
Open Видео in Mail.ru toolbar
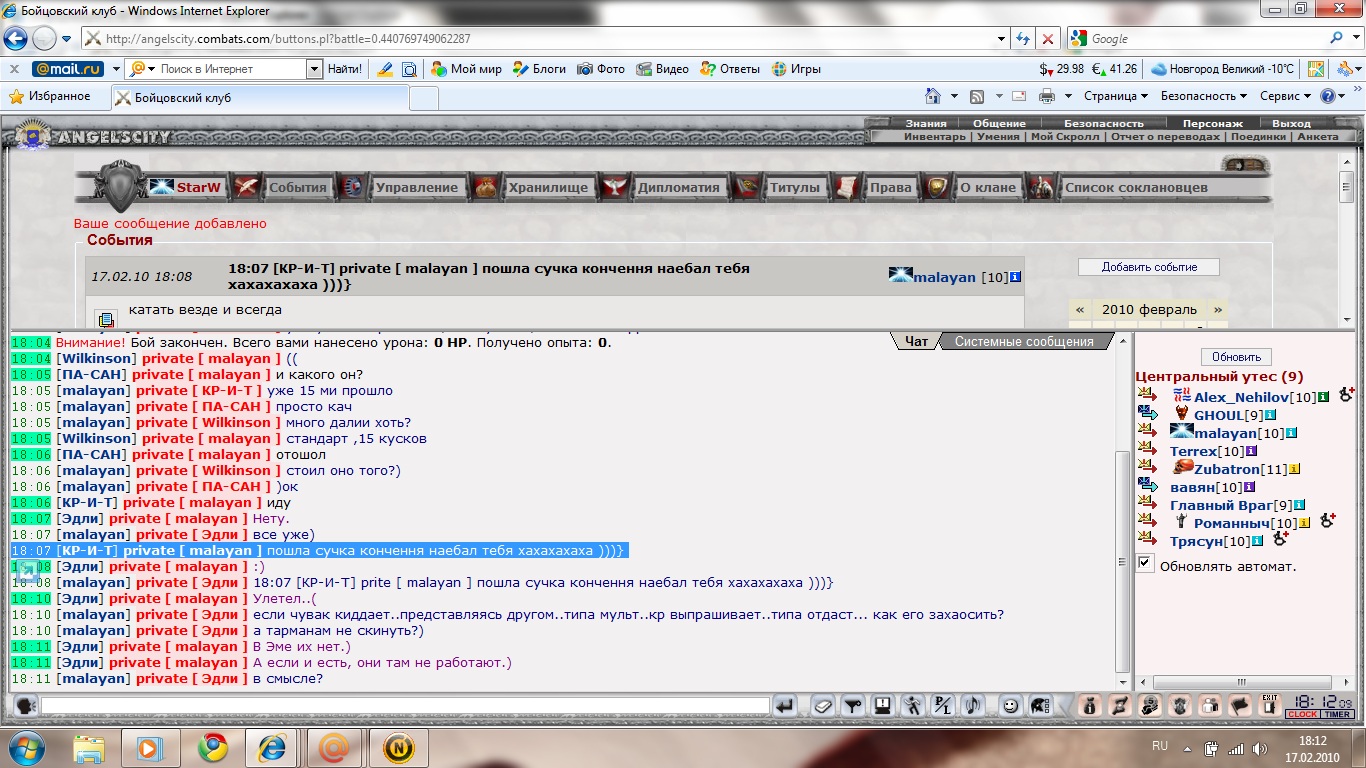tap(662, 69)
